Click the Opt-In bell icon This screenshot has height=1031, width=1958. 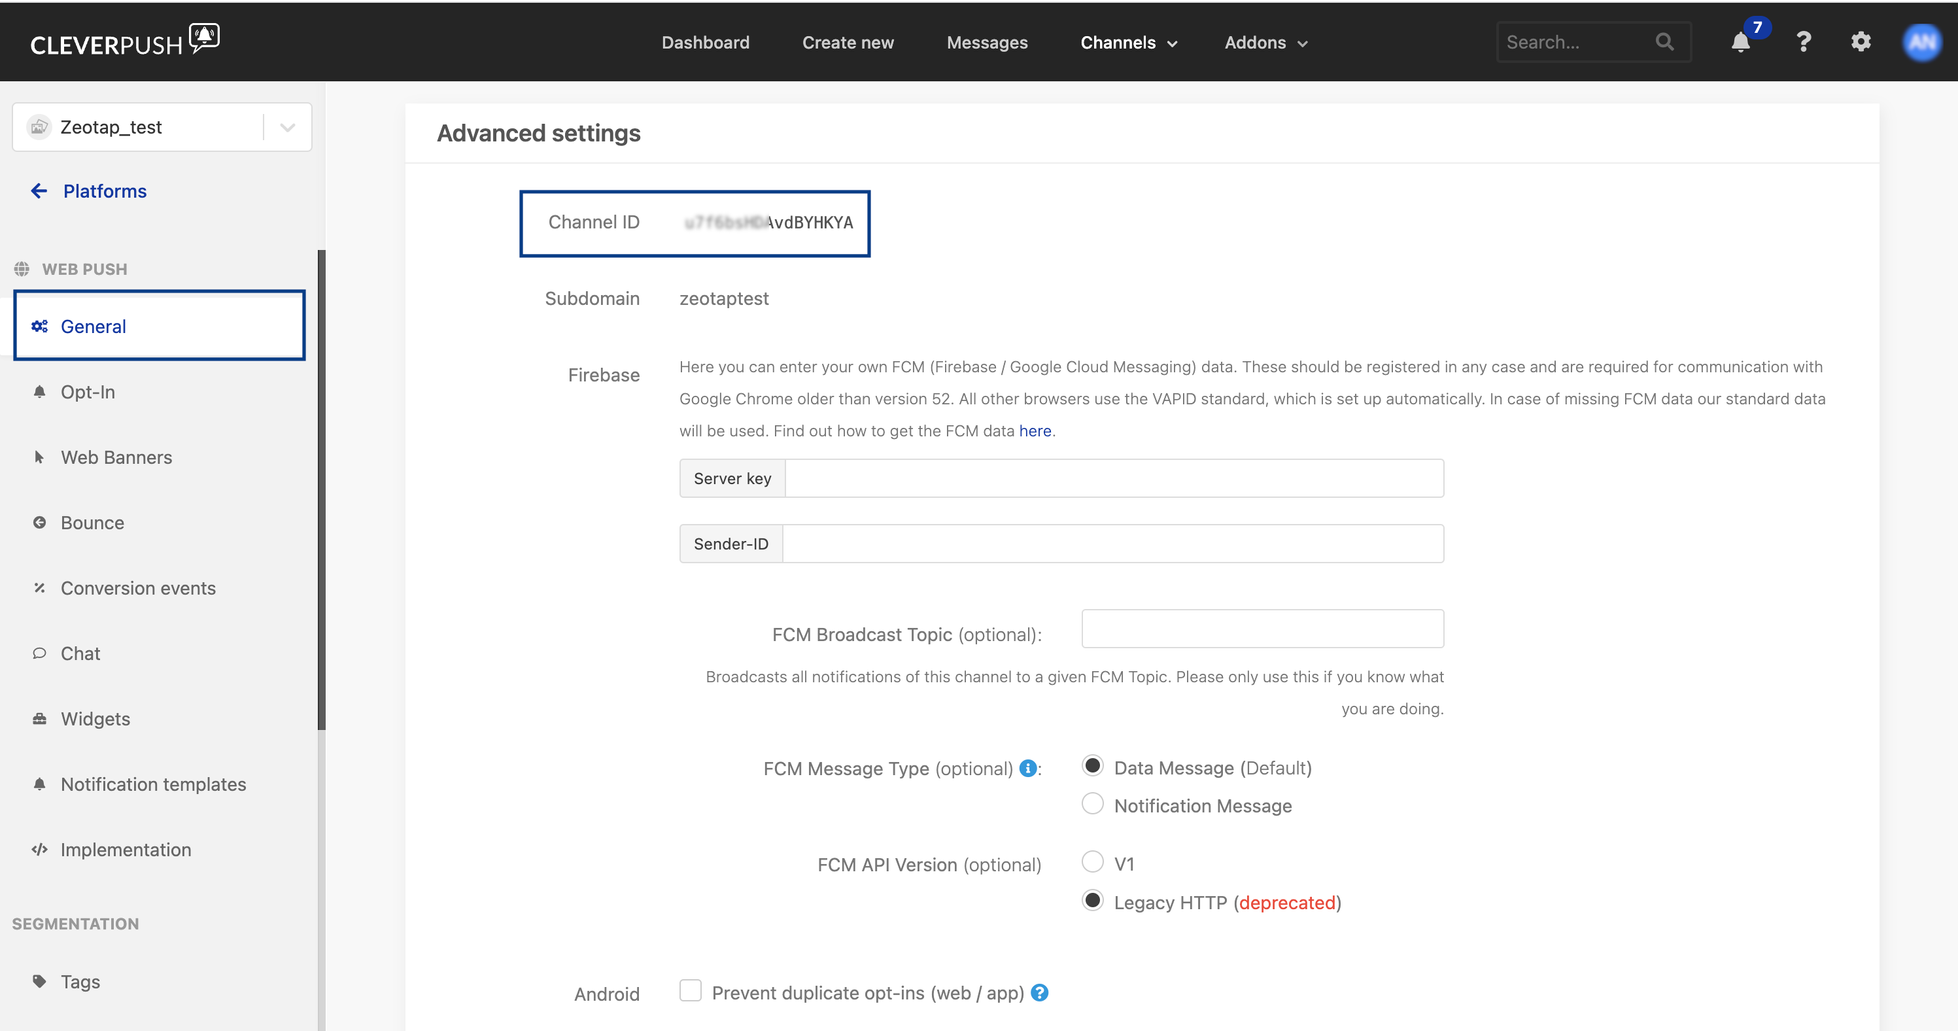(x=39, y=392)
